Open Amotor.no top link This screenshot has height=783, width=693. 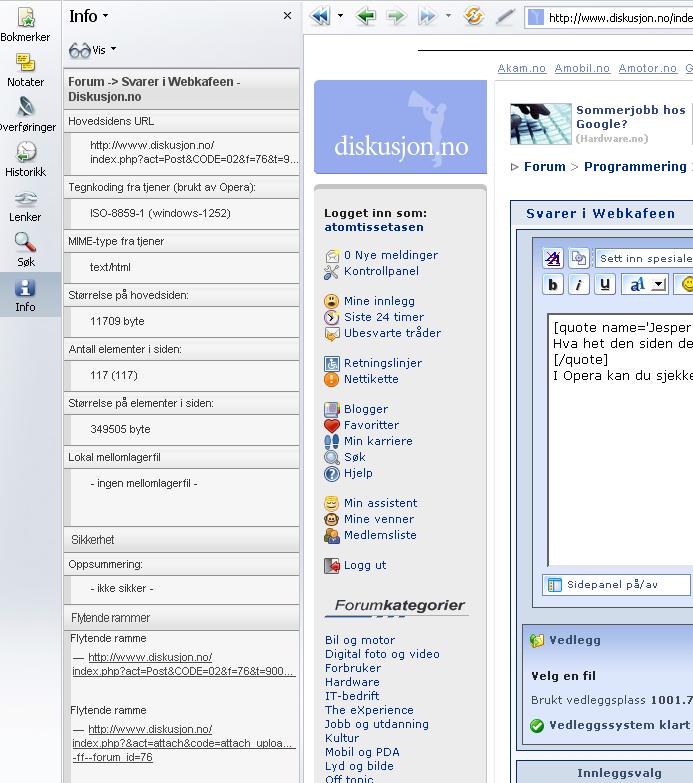coord(648,68)
